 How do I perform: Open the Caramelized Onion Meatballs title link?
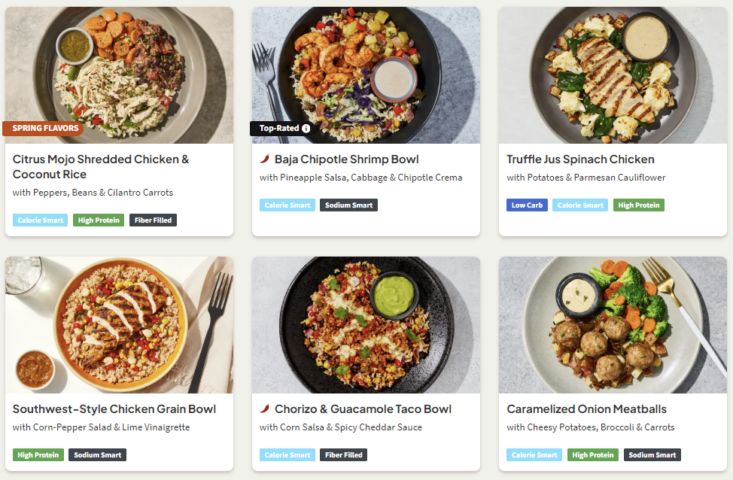click(586, 409)
